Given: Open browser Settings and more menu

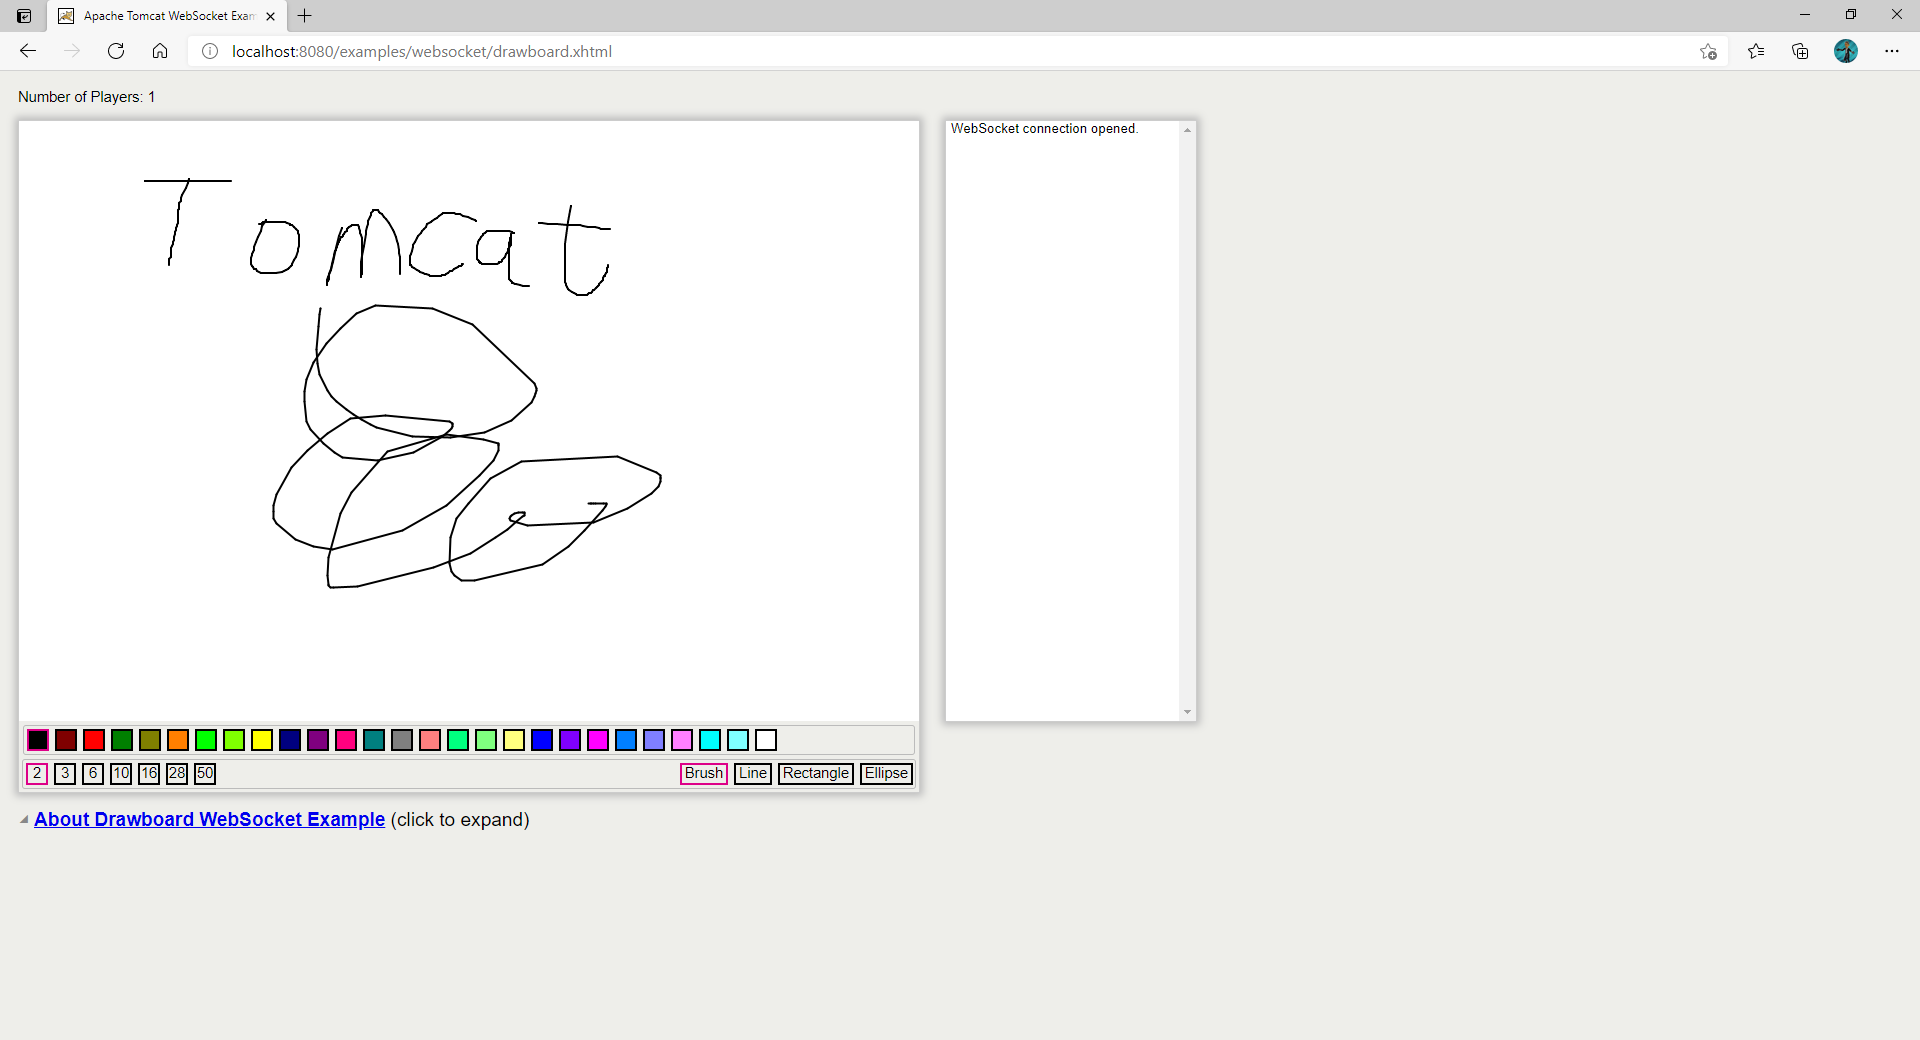Looking at the screenshot, I should tap(1892, 51).
